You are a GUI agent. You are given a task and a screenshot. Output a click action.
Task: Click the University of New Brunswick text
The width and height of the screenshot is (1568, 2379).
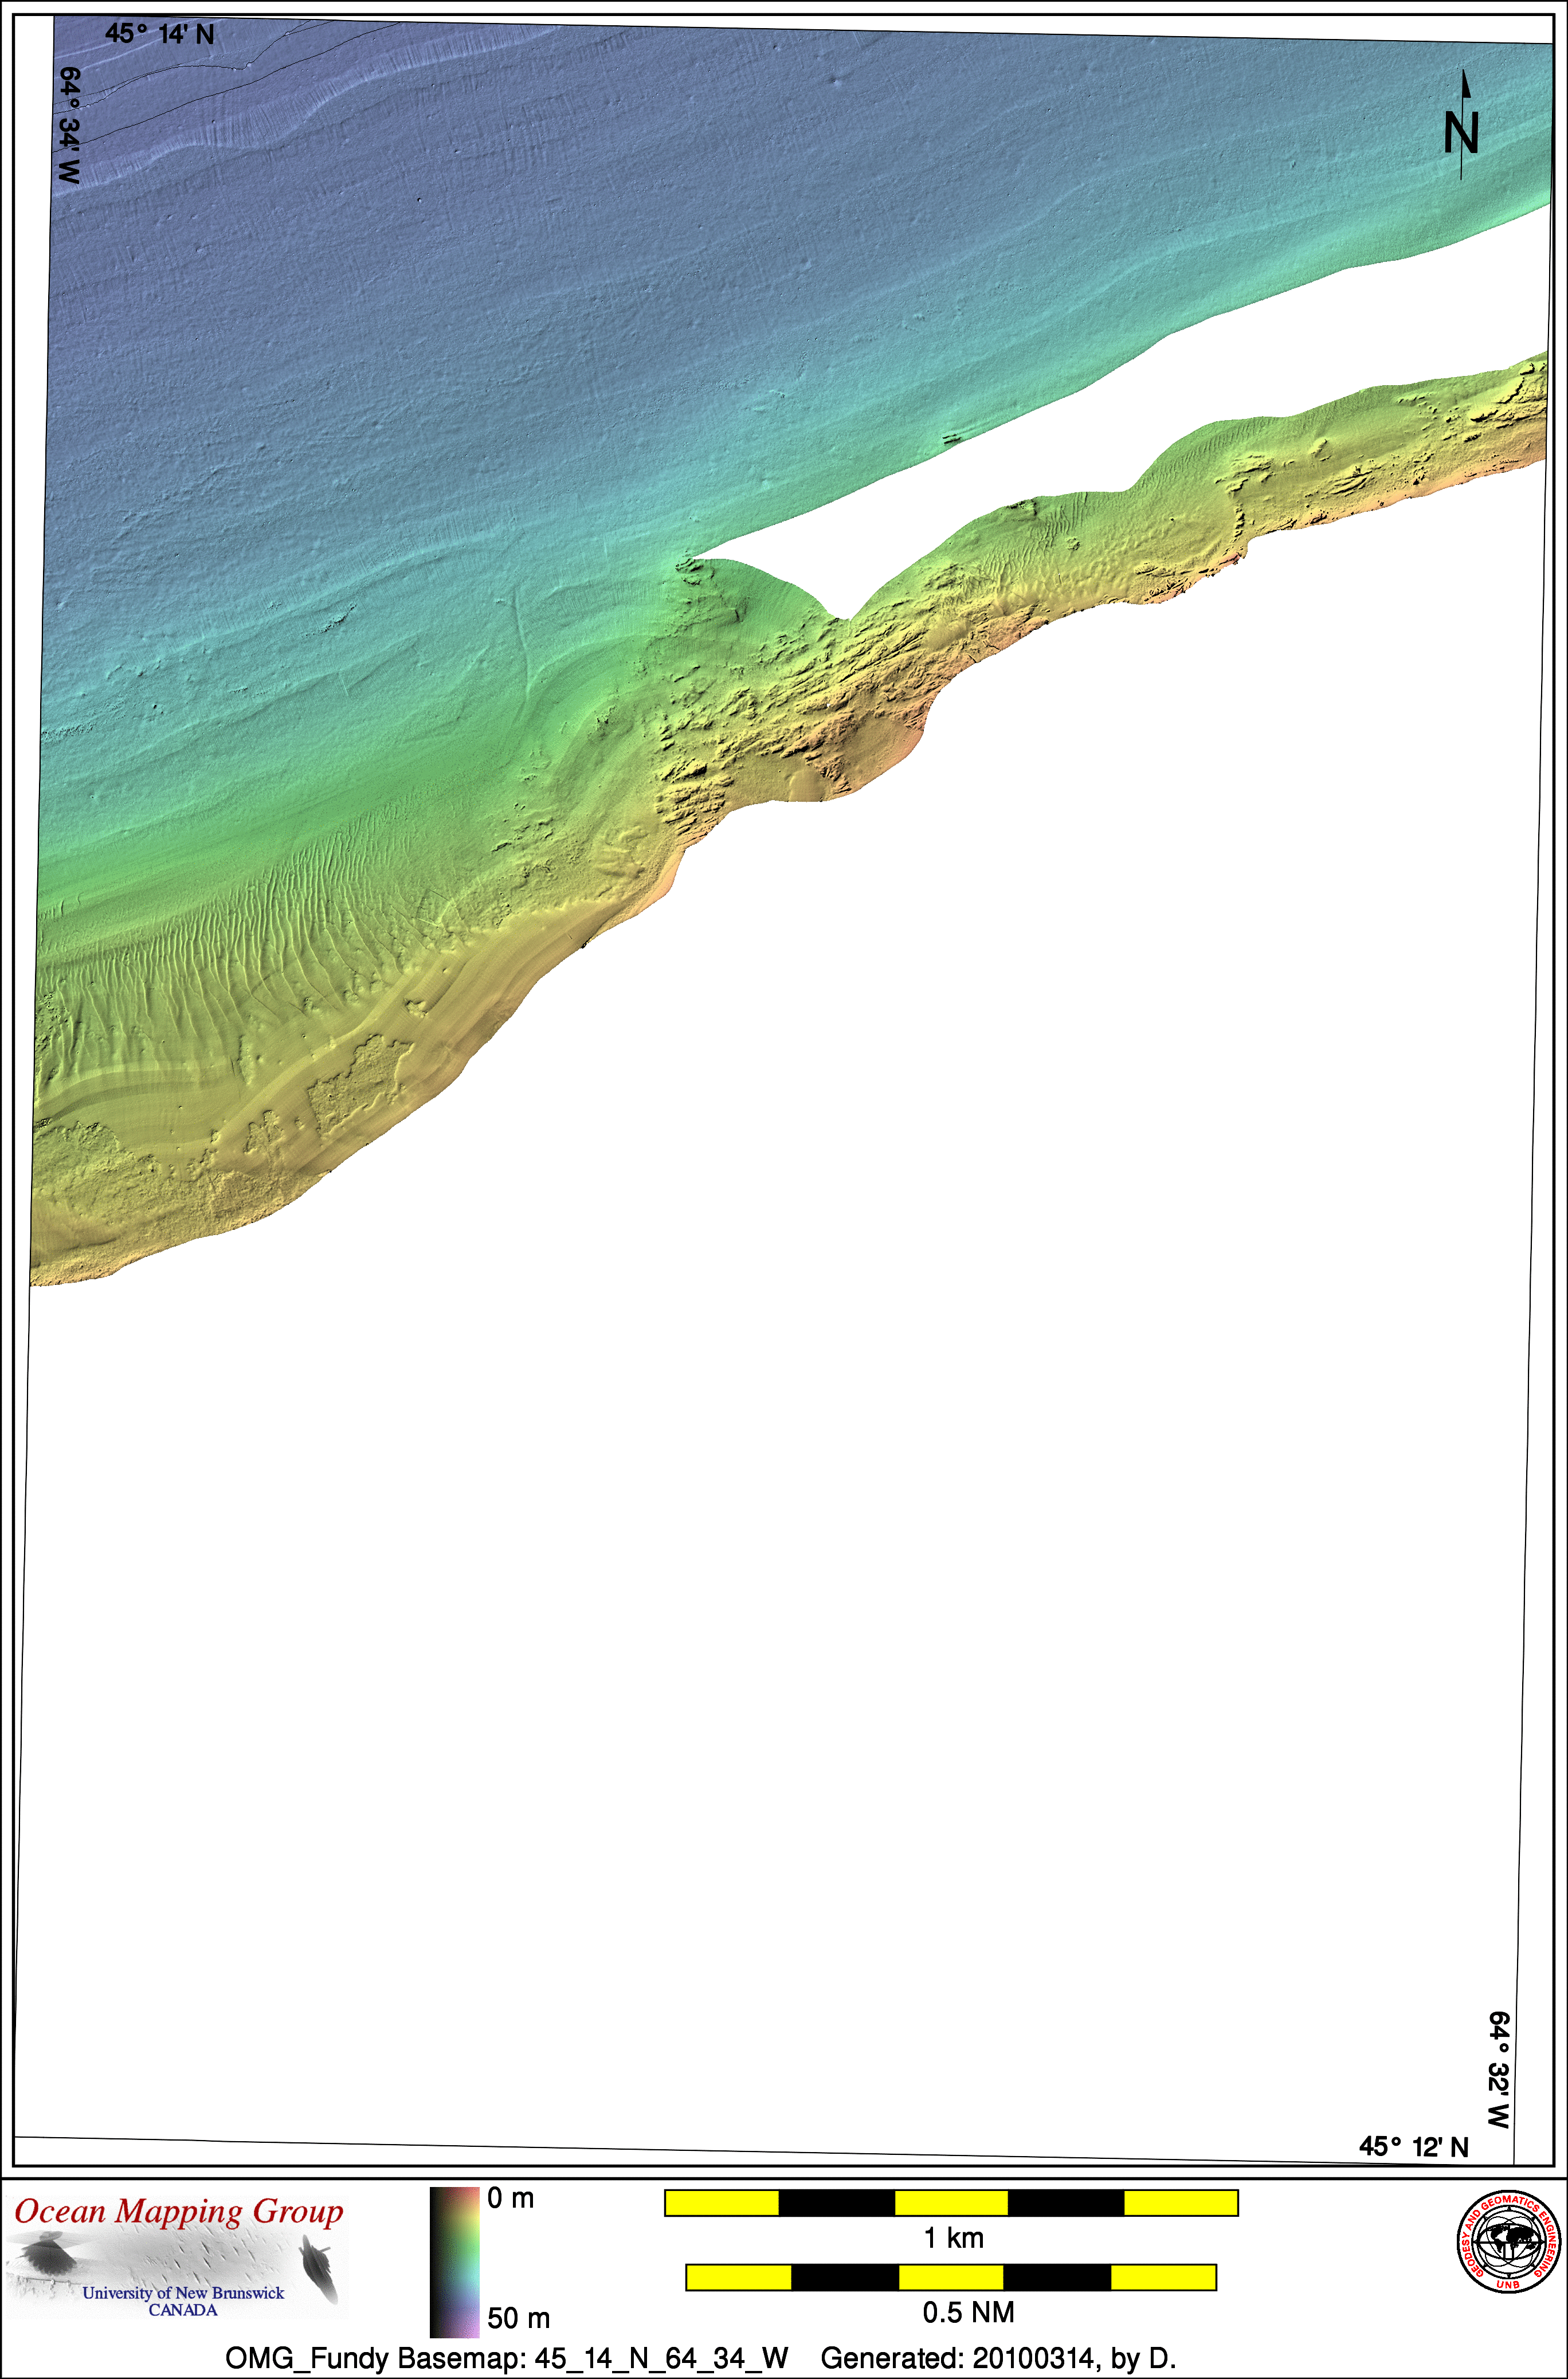(183, 2293)
